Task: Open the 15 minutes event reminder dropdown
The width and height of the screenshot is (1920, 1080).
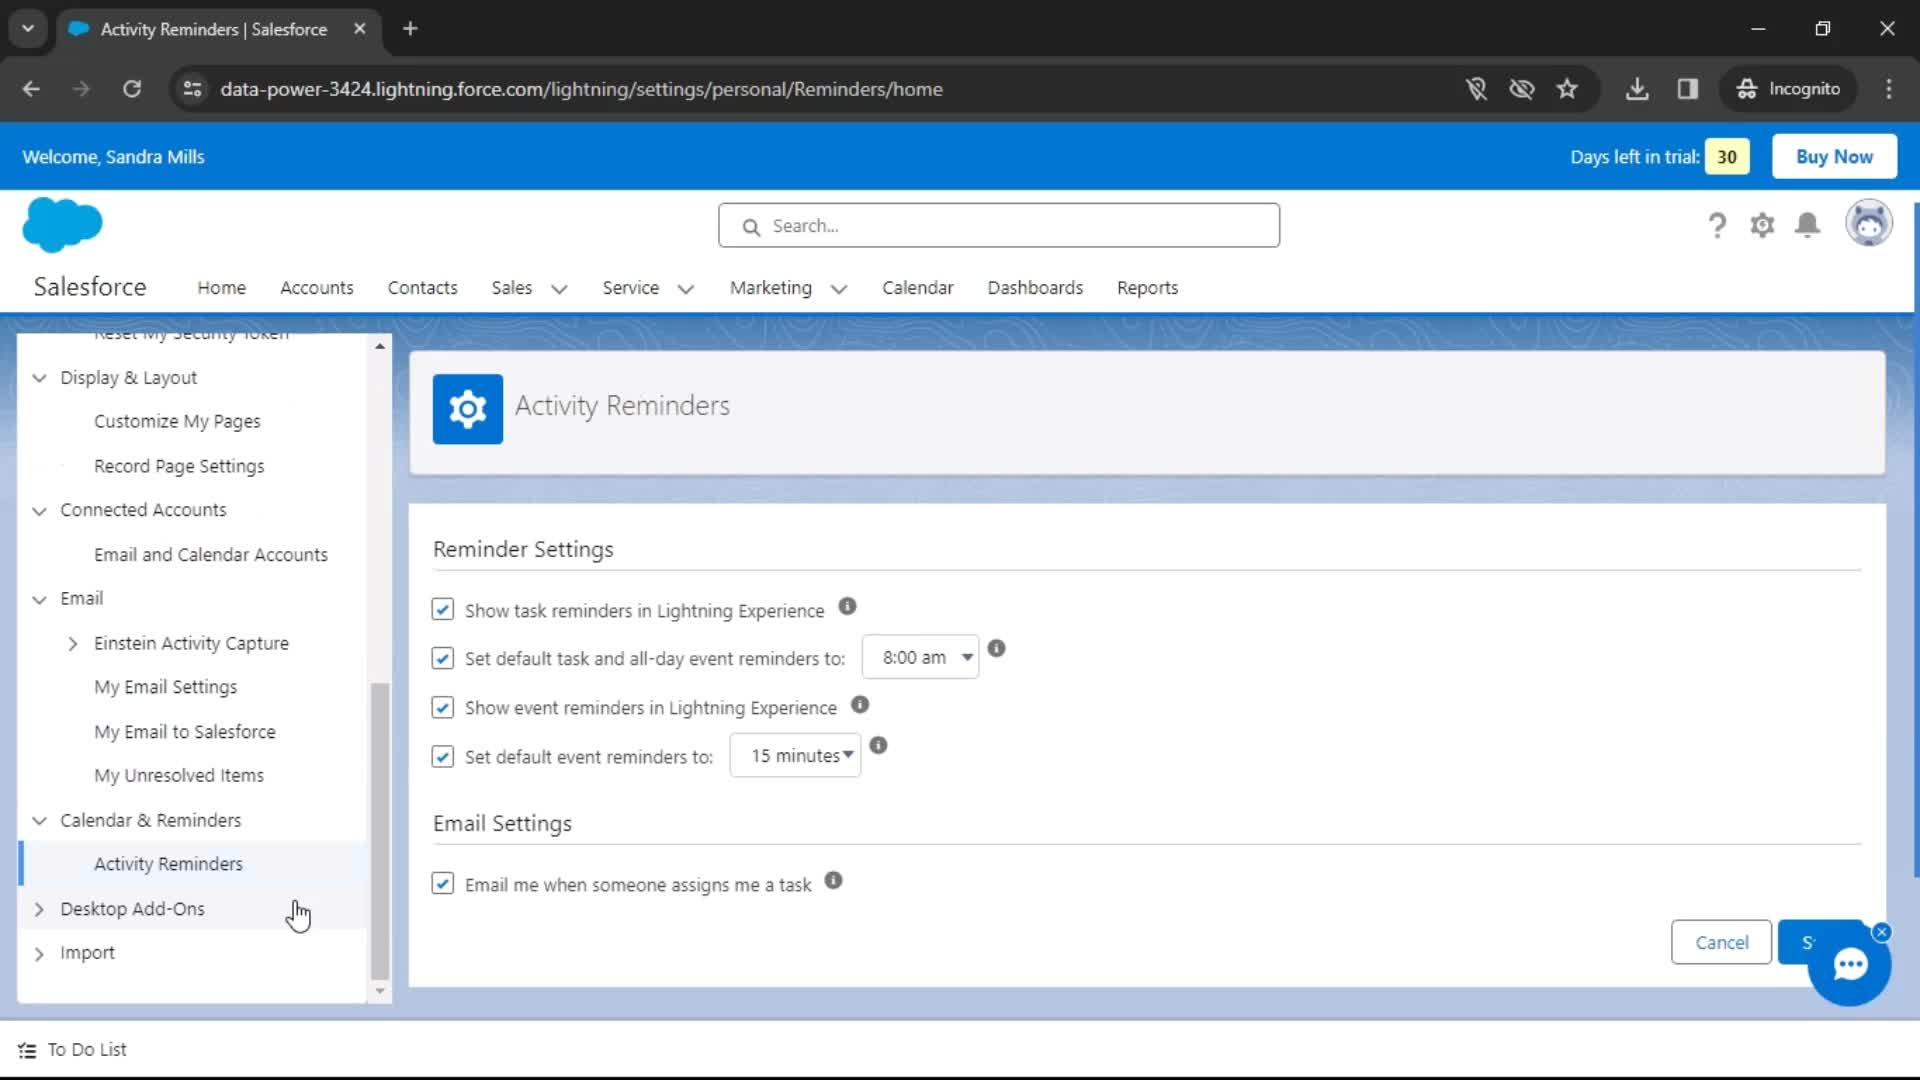Action: pyautogui.click(x=795, y=756)
